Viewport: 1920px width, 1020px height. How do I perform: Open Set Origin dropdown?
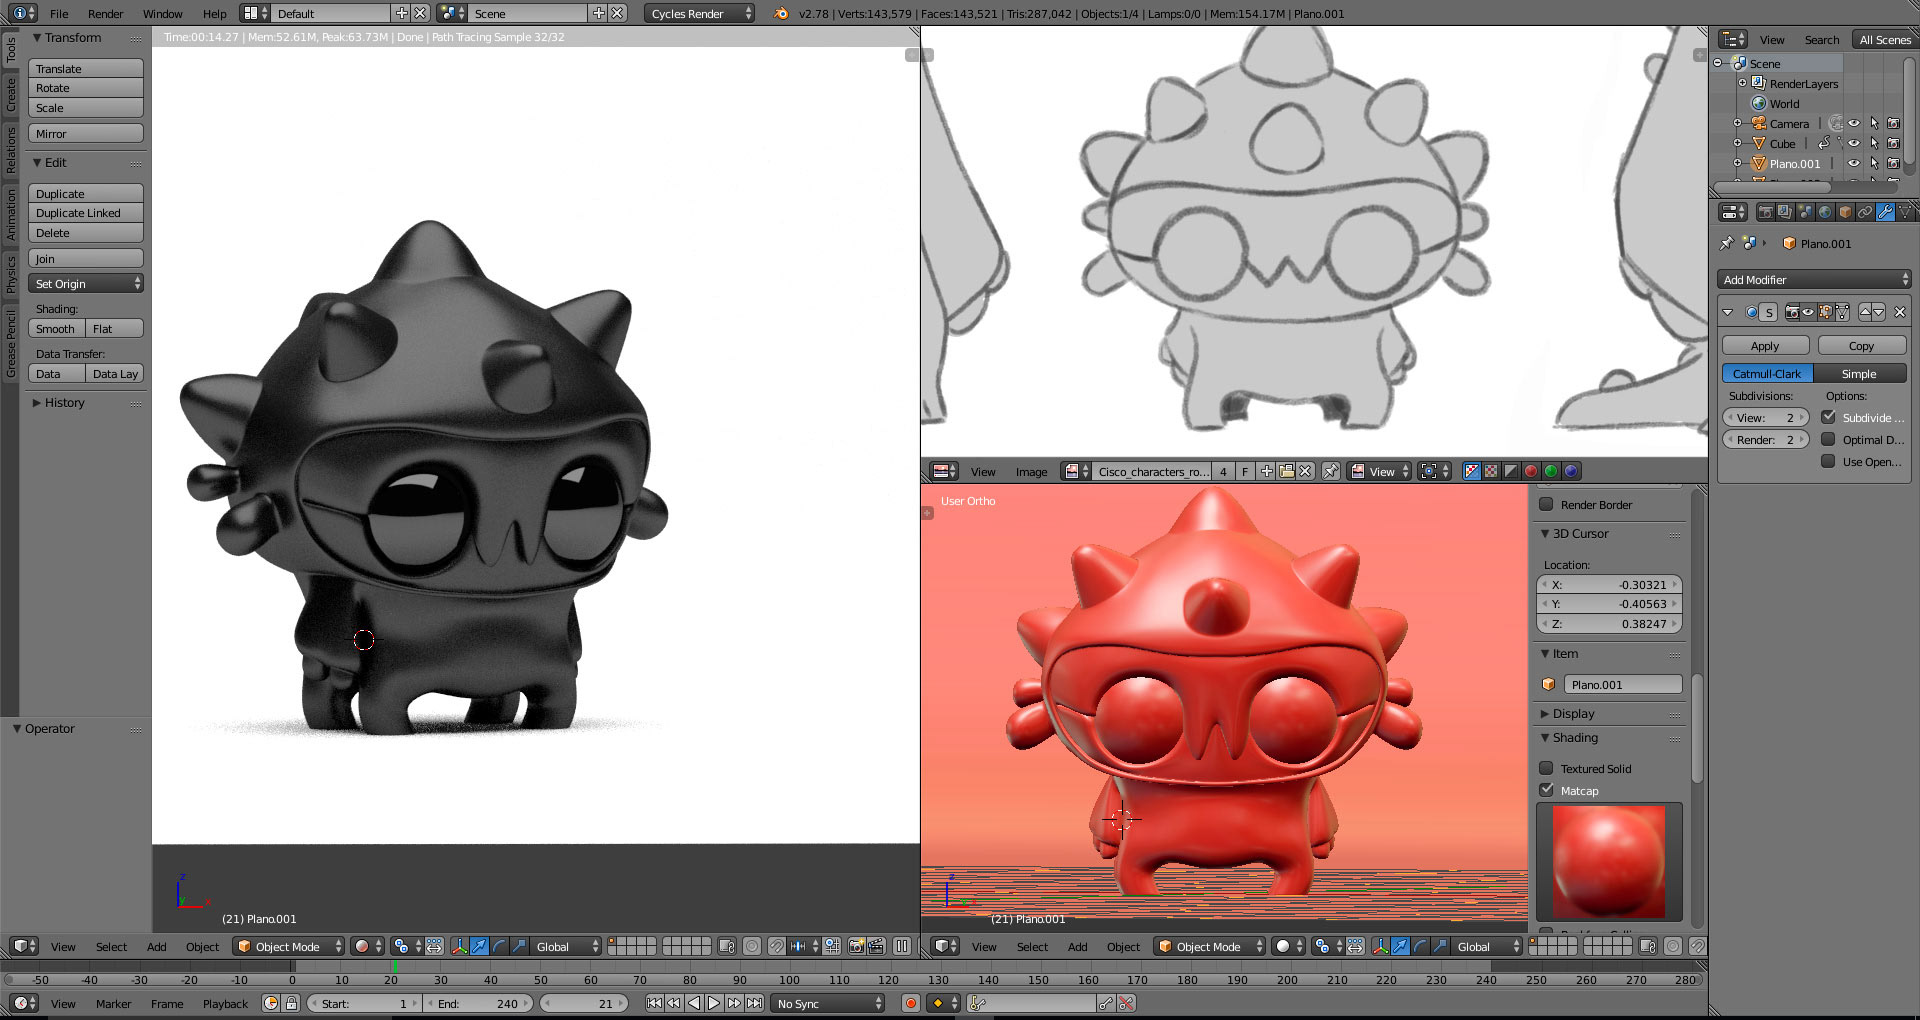tap(86, 284)
